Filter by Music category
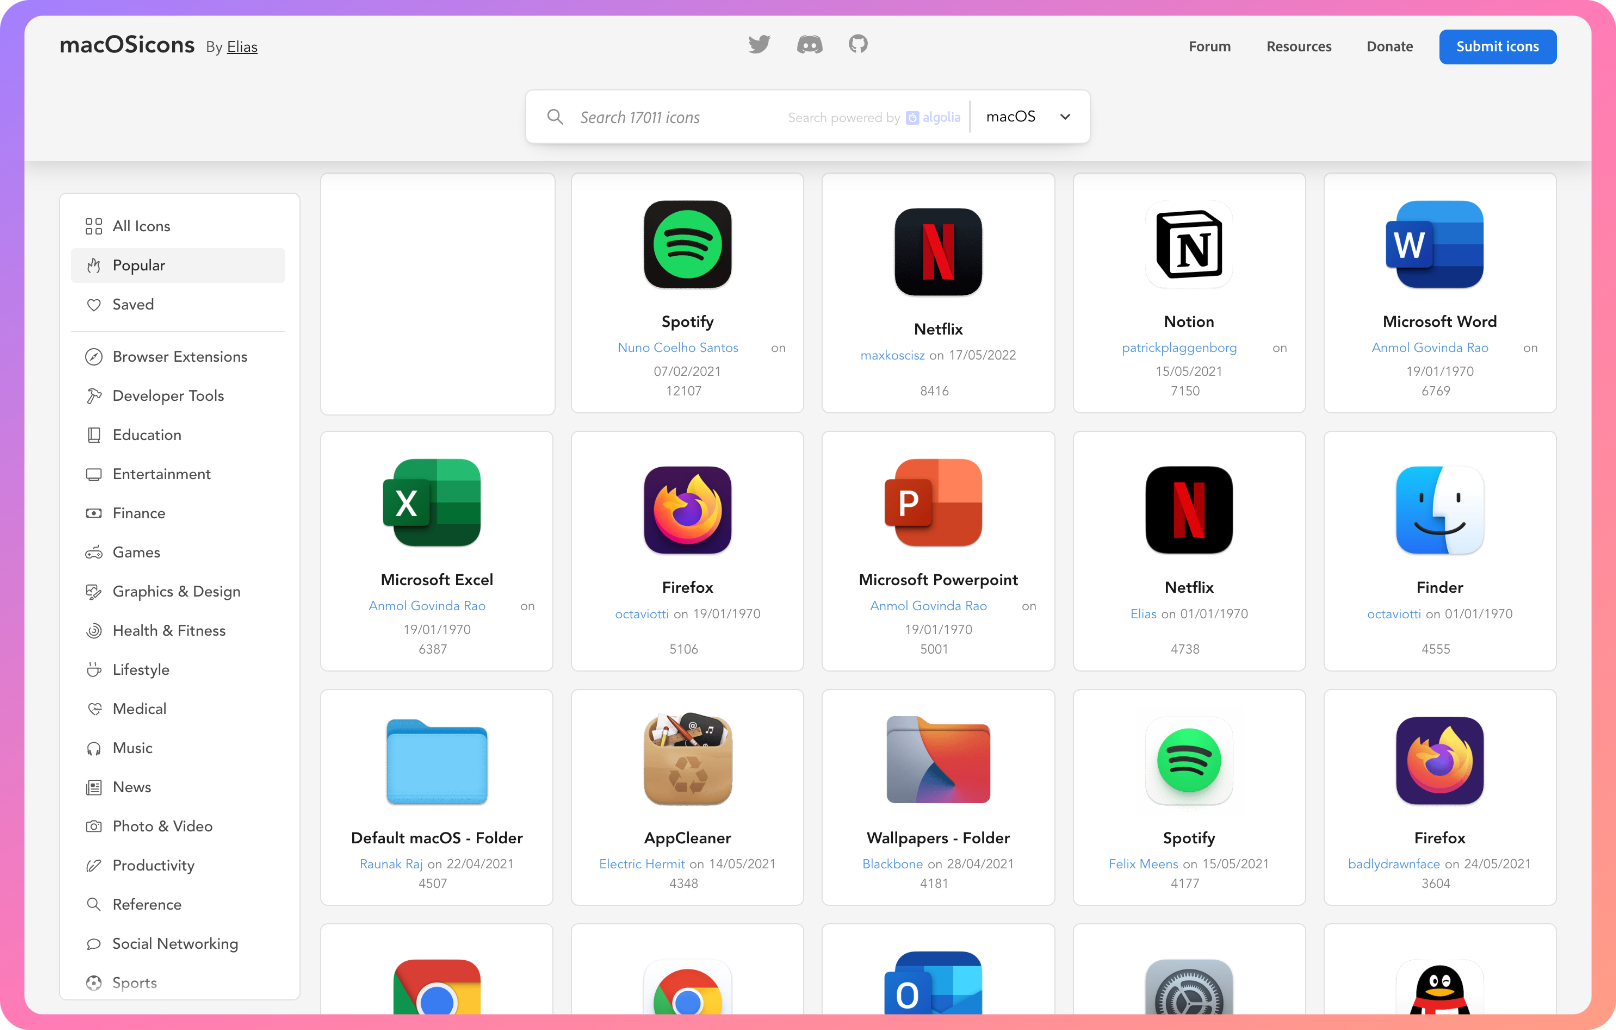 click(x=177, y=748)
